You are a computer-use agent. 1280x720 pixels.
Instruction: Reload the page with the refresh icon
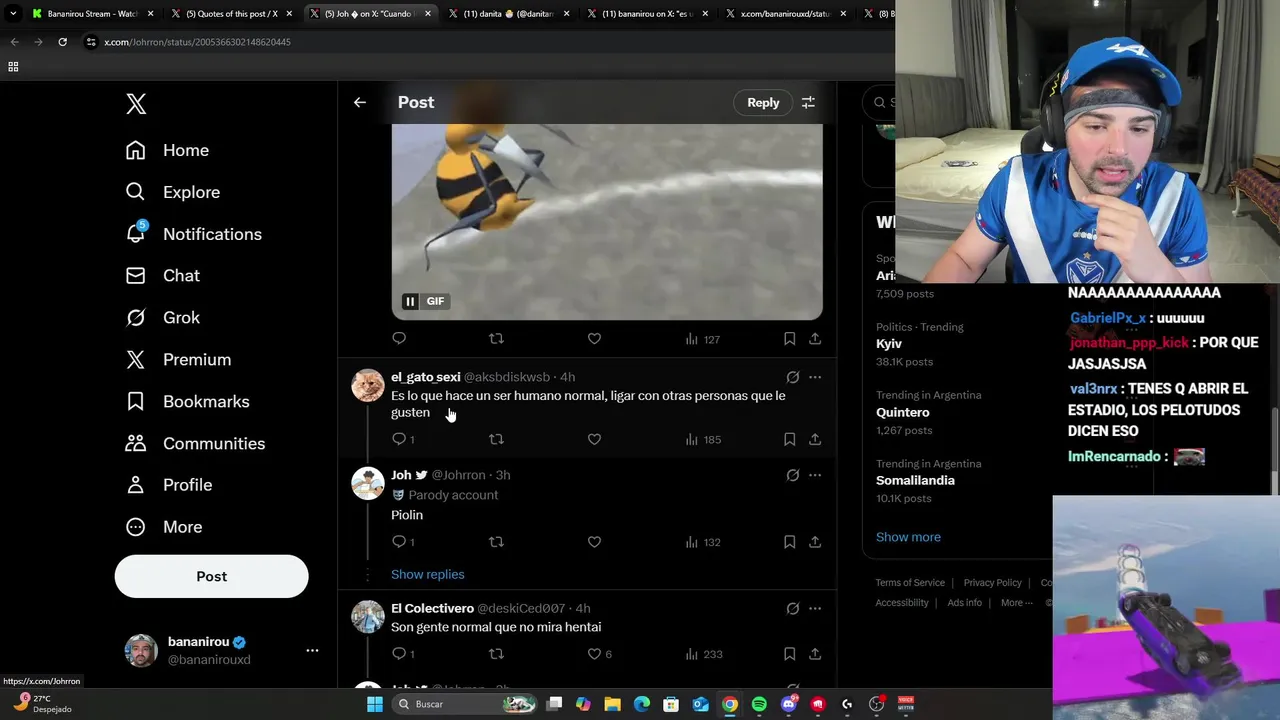[62, 42]
